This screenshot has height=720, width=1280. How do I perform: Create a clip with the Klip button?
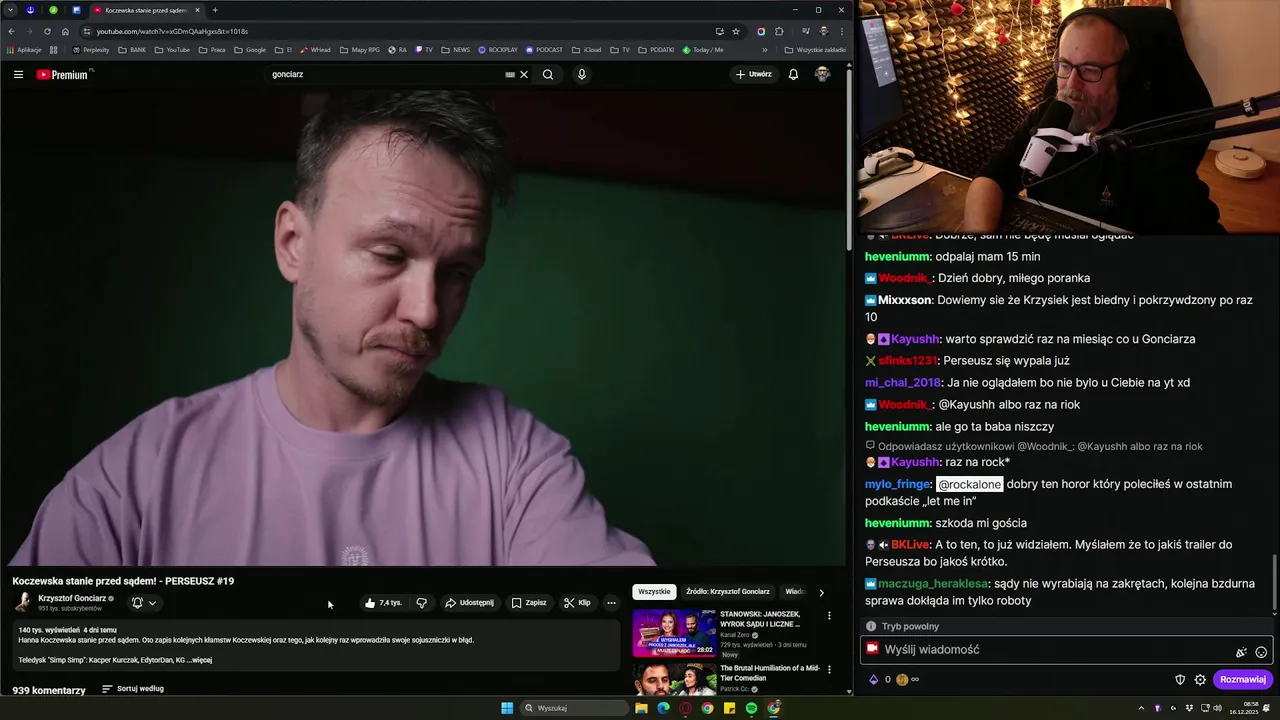[x=577, y=603]
